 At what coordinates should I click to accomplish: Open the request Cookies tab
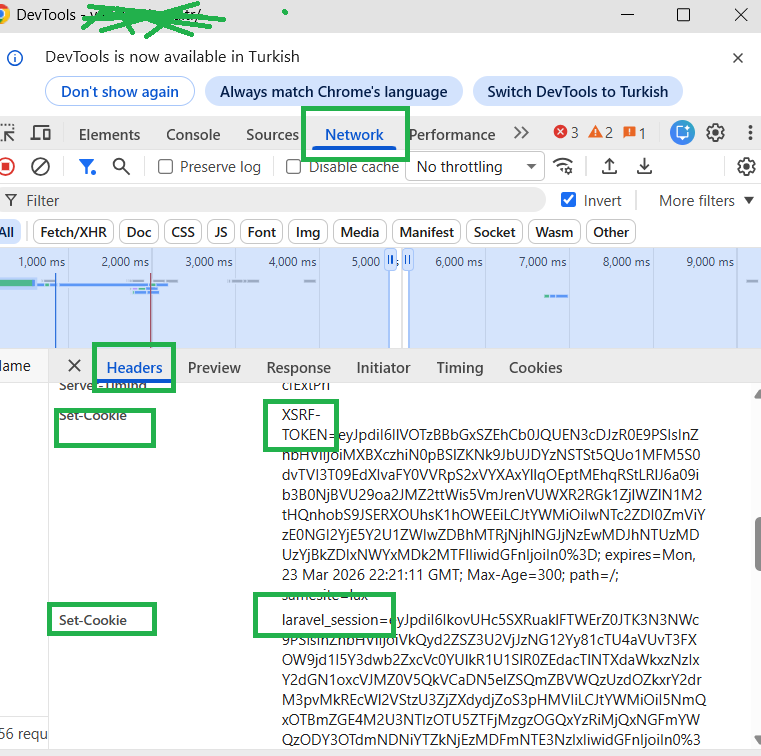coord(535,368)
